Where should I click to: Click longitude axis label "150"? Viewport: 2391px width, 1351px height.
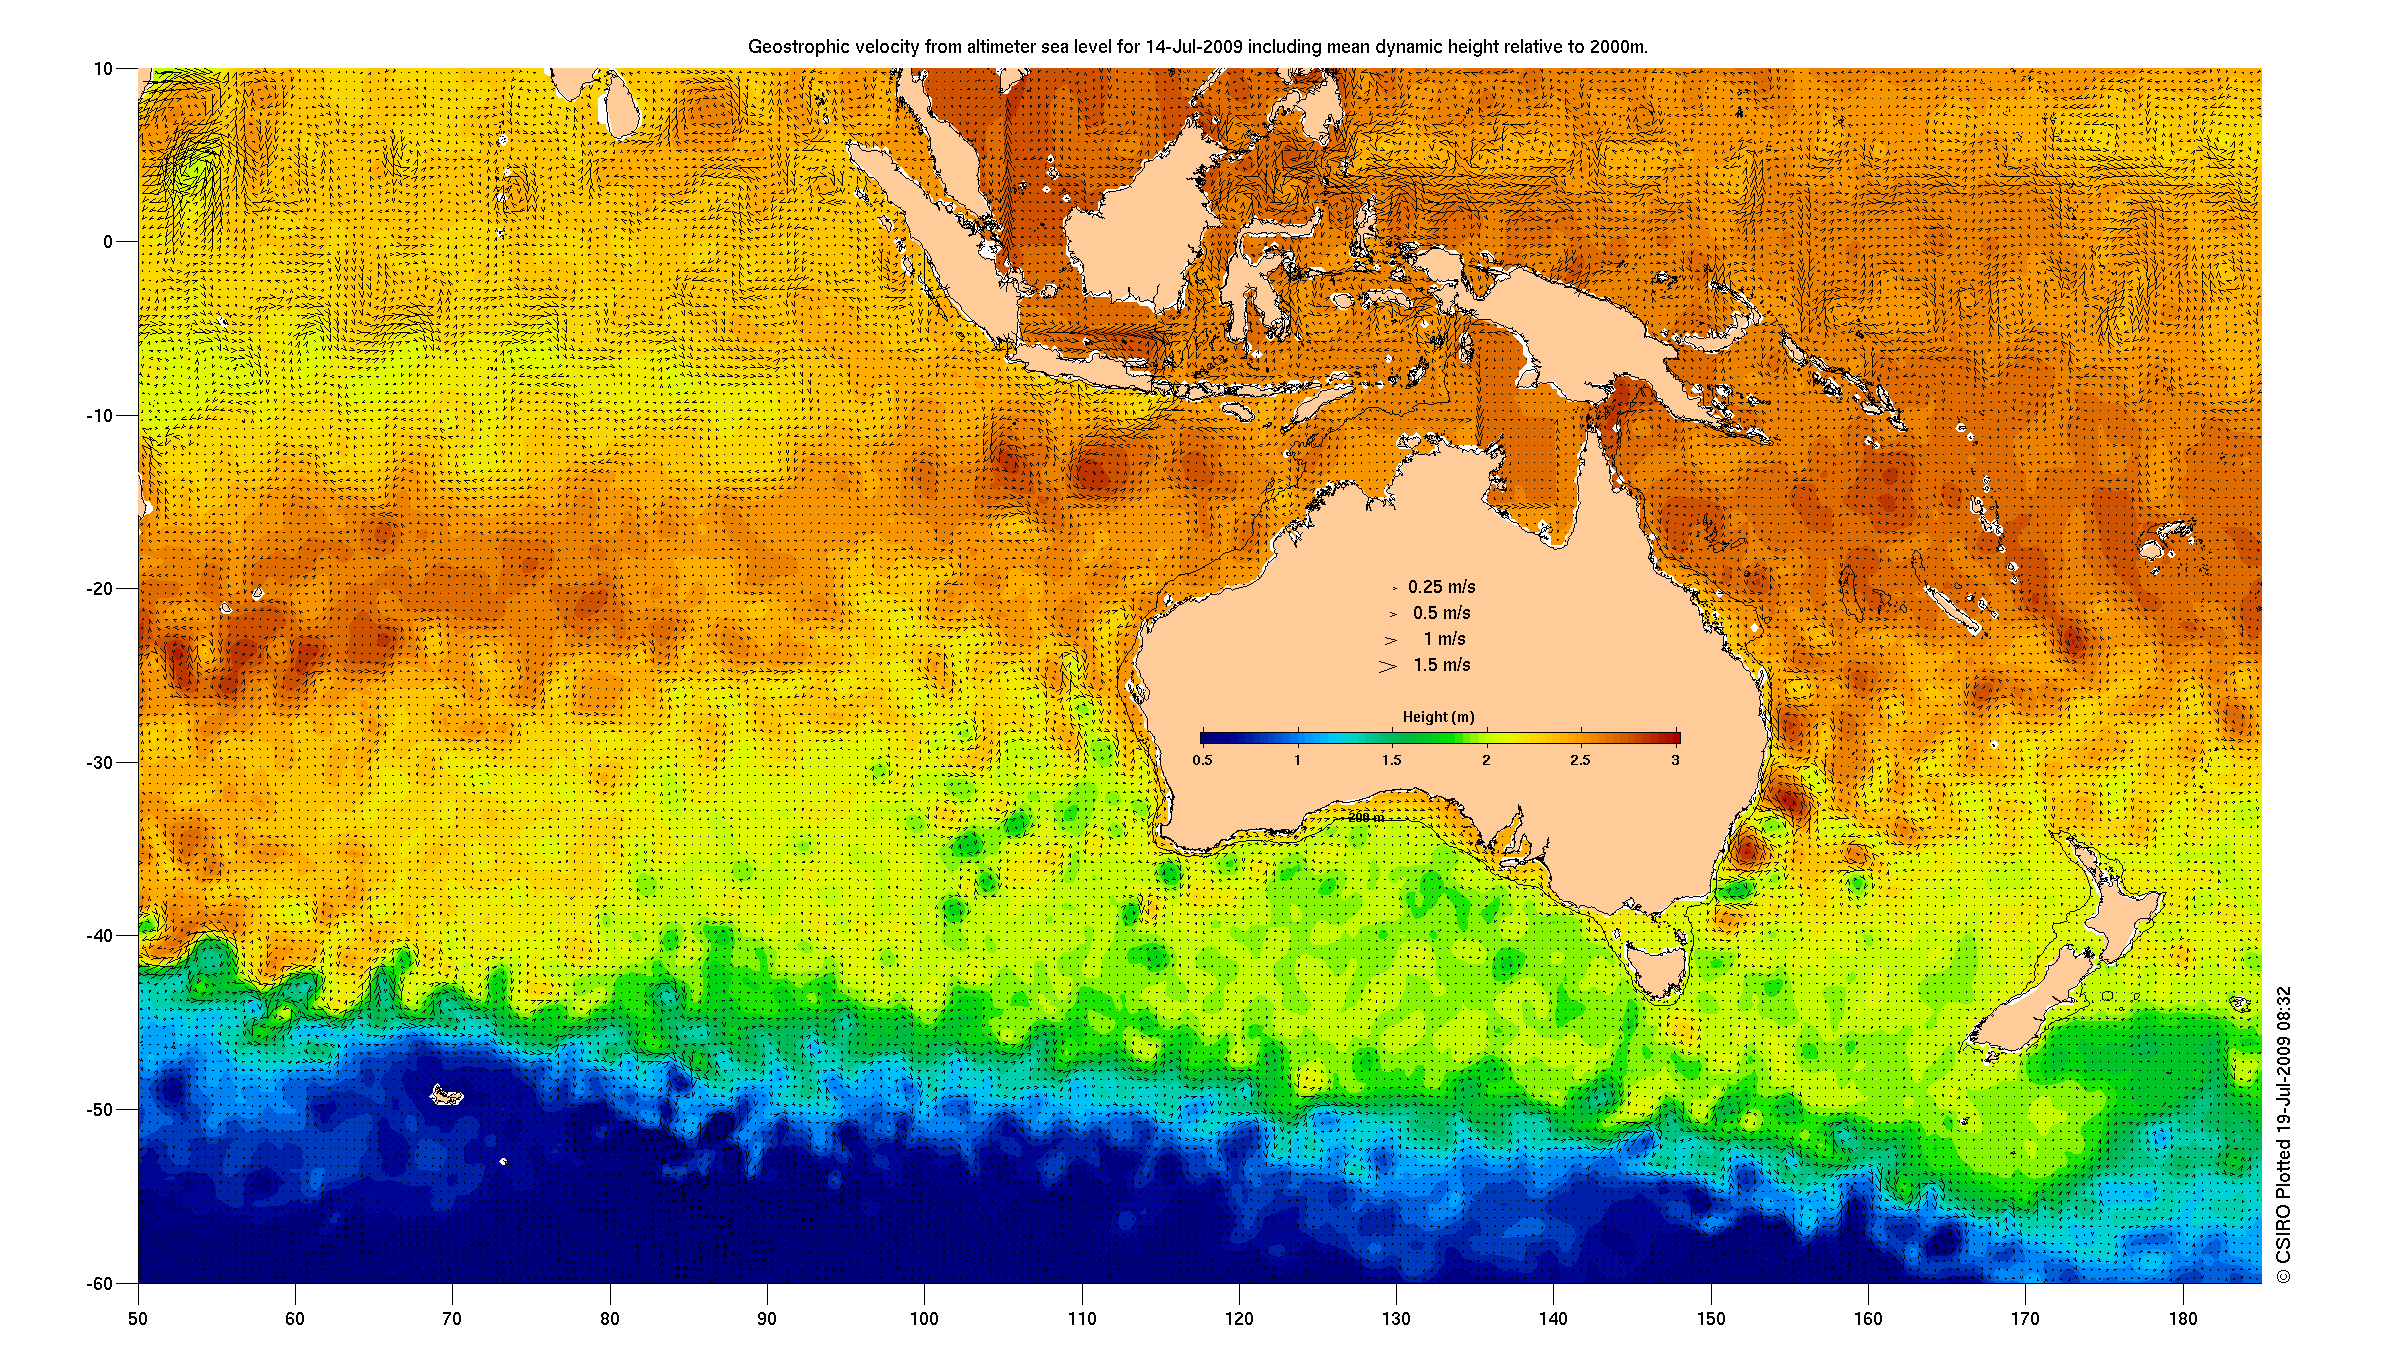click(1711, 1319)
